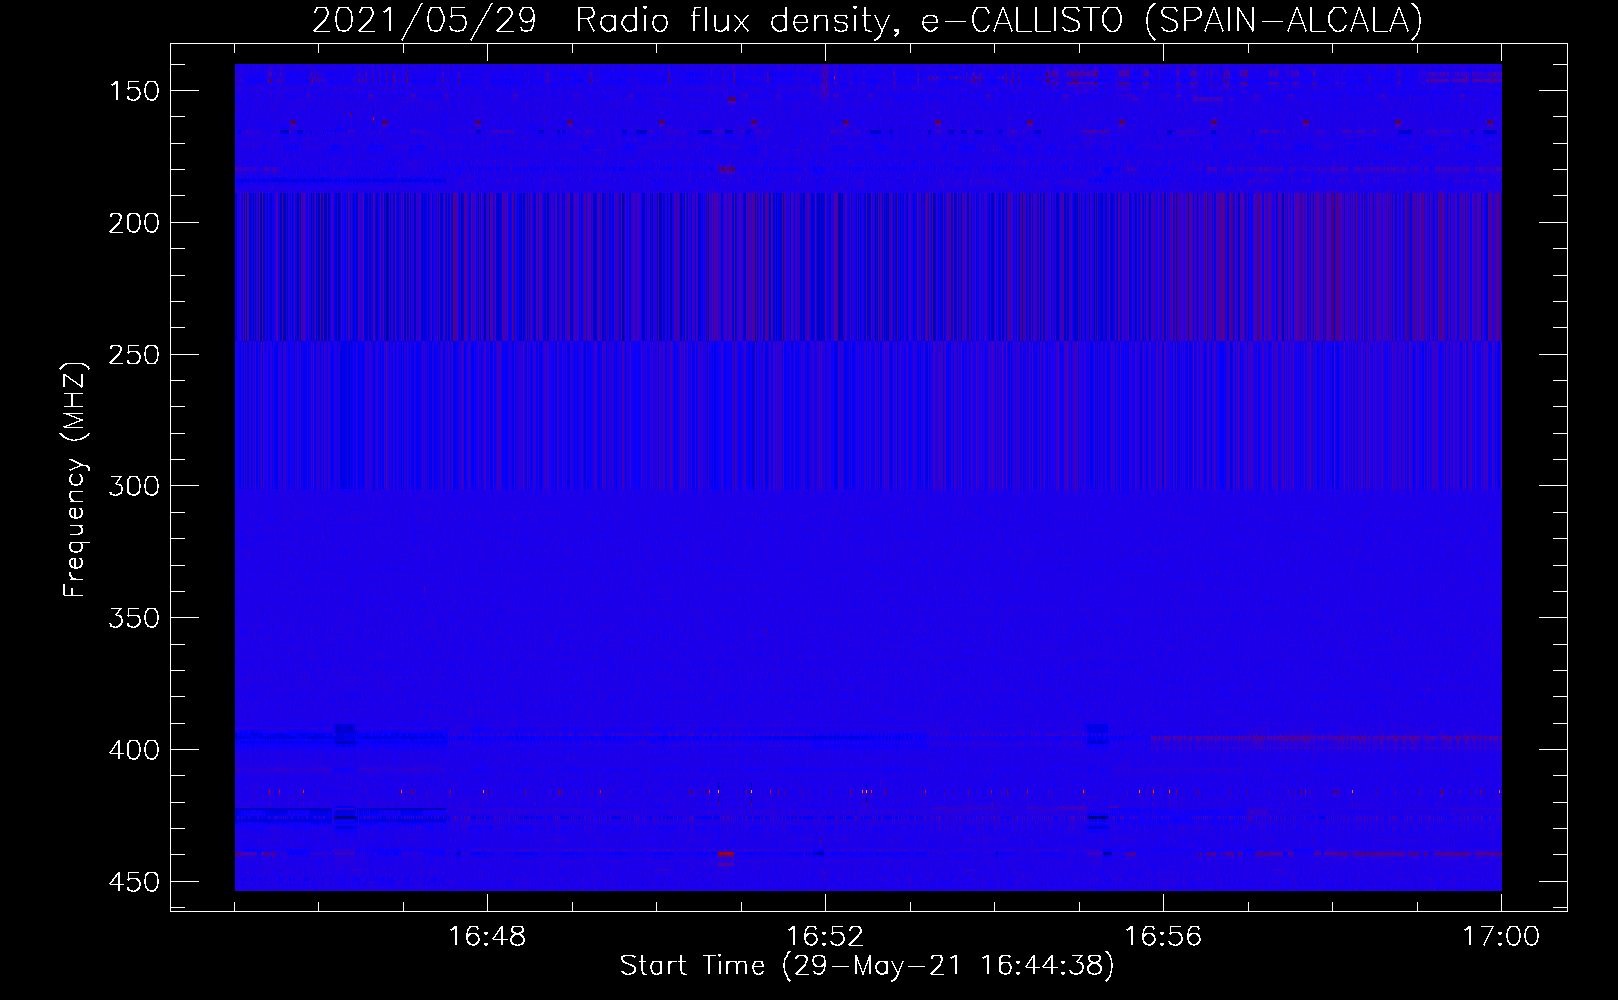Select the 150 frequency tick label

[133, 91]
